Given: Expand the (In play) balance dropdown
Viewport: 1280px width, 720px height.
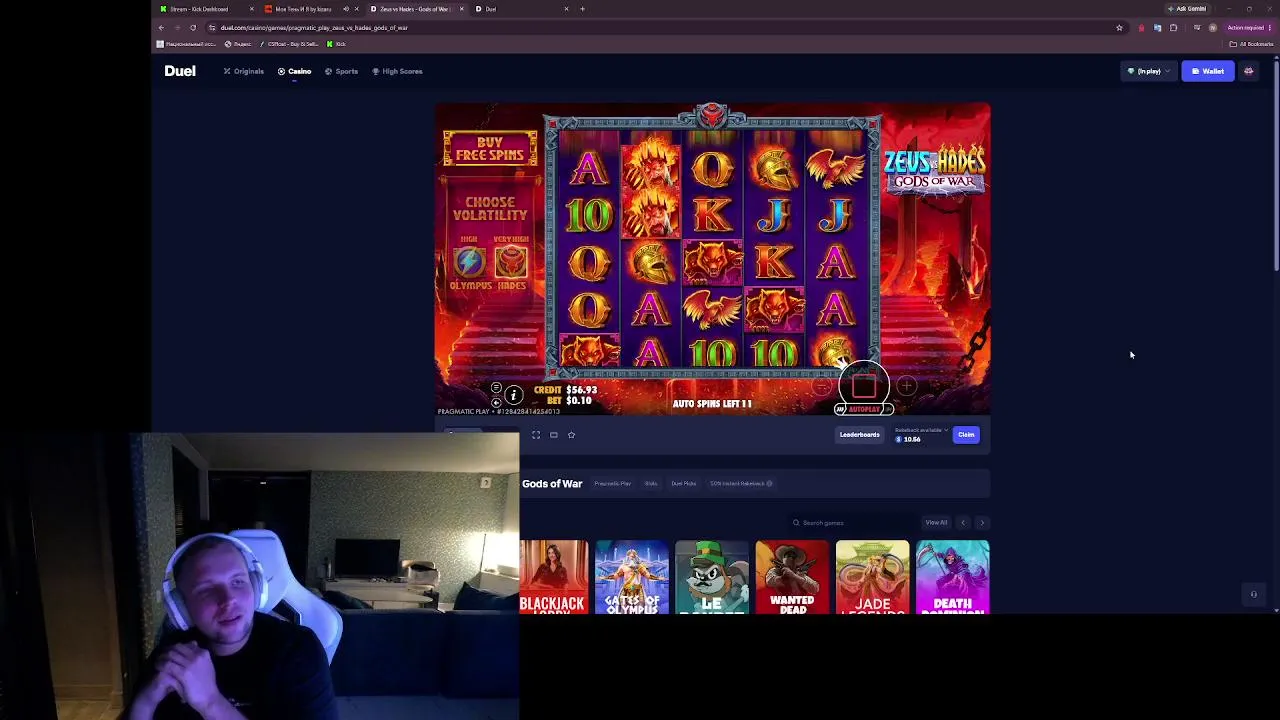Looking at the screenshot, I should point(1149,71).
